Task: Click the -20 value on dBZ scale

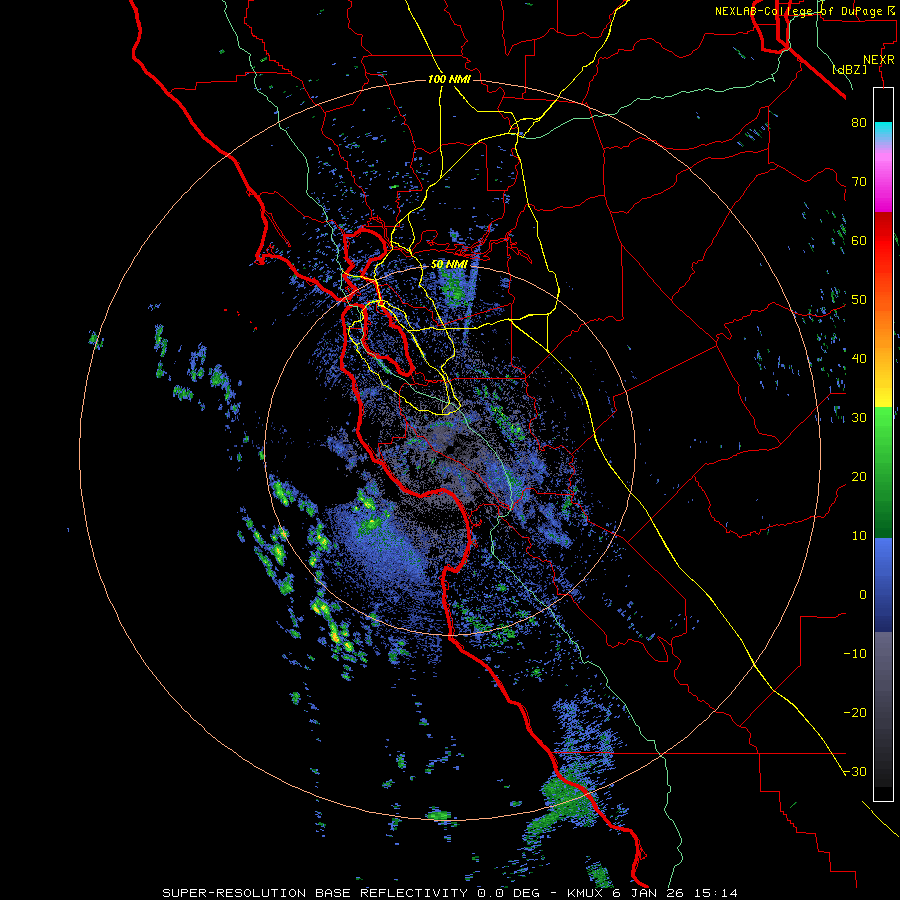Action: tap(855, 713)
